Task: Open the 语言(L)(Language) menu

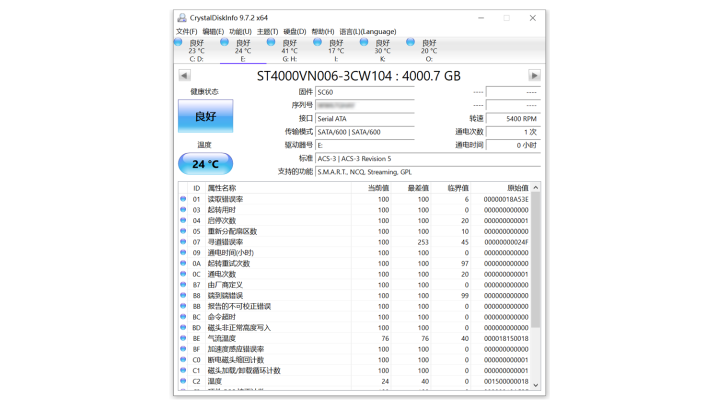Action: click(x=368, y=32)
